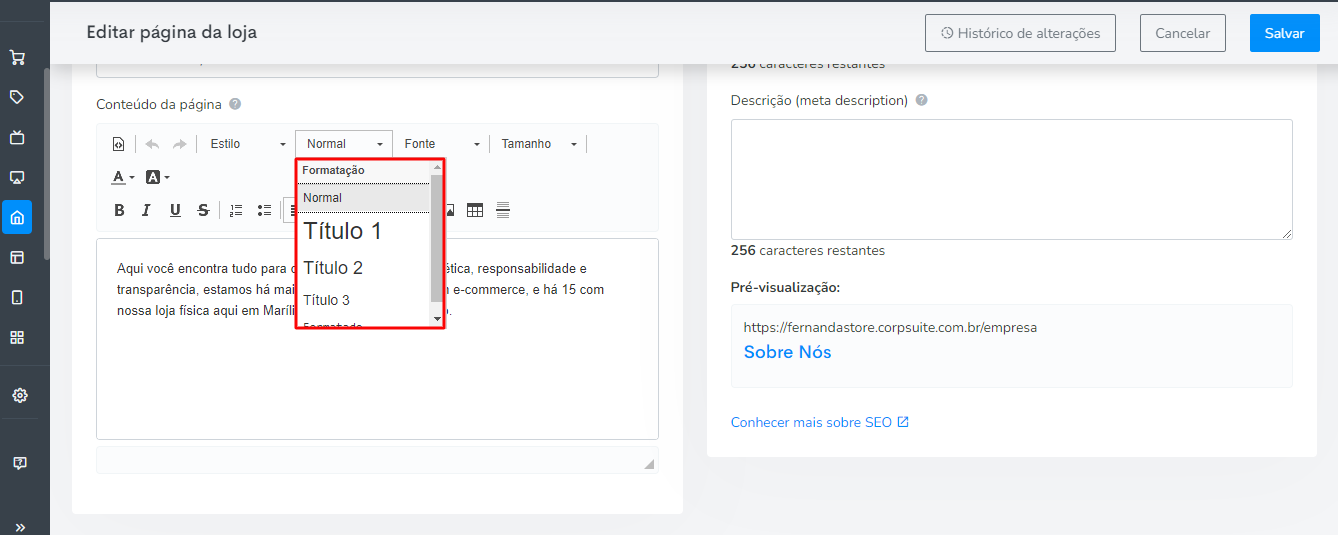Choose Normal in formatting list

364,198
